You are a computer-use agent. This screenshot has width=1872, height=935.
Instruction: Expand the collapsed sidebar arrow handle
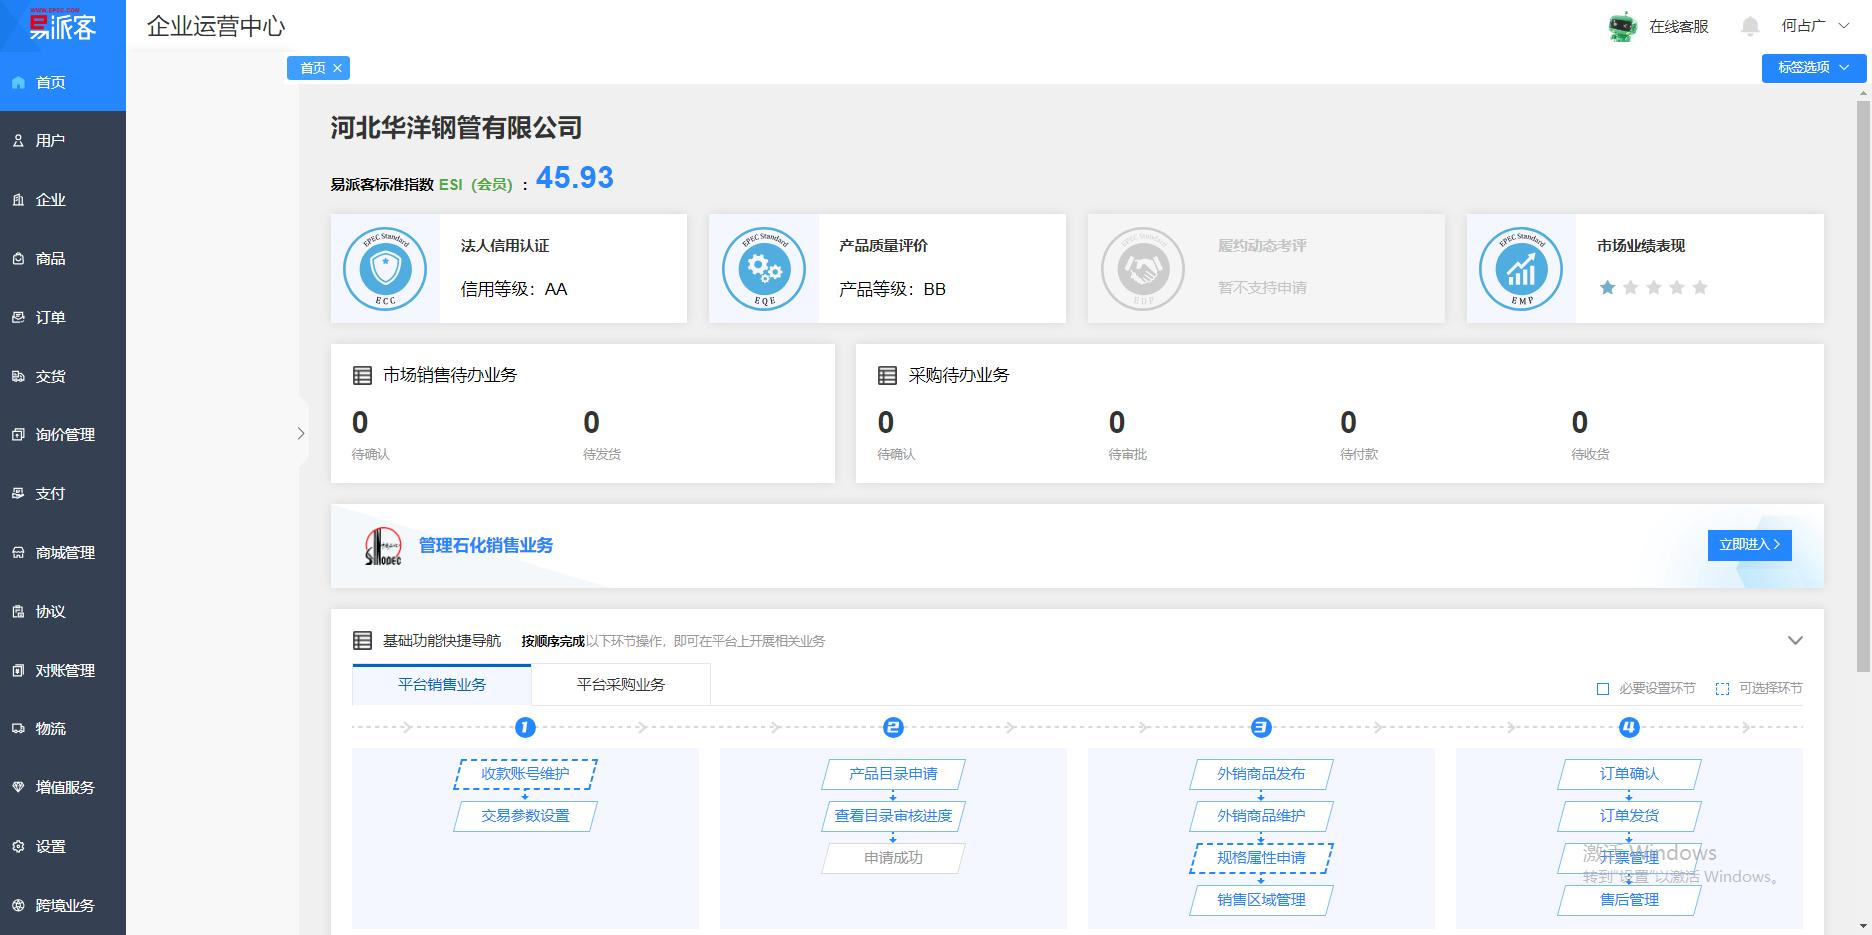tap(300, 434)
